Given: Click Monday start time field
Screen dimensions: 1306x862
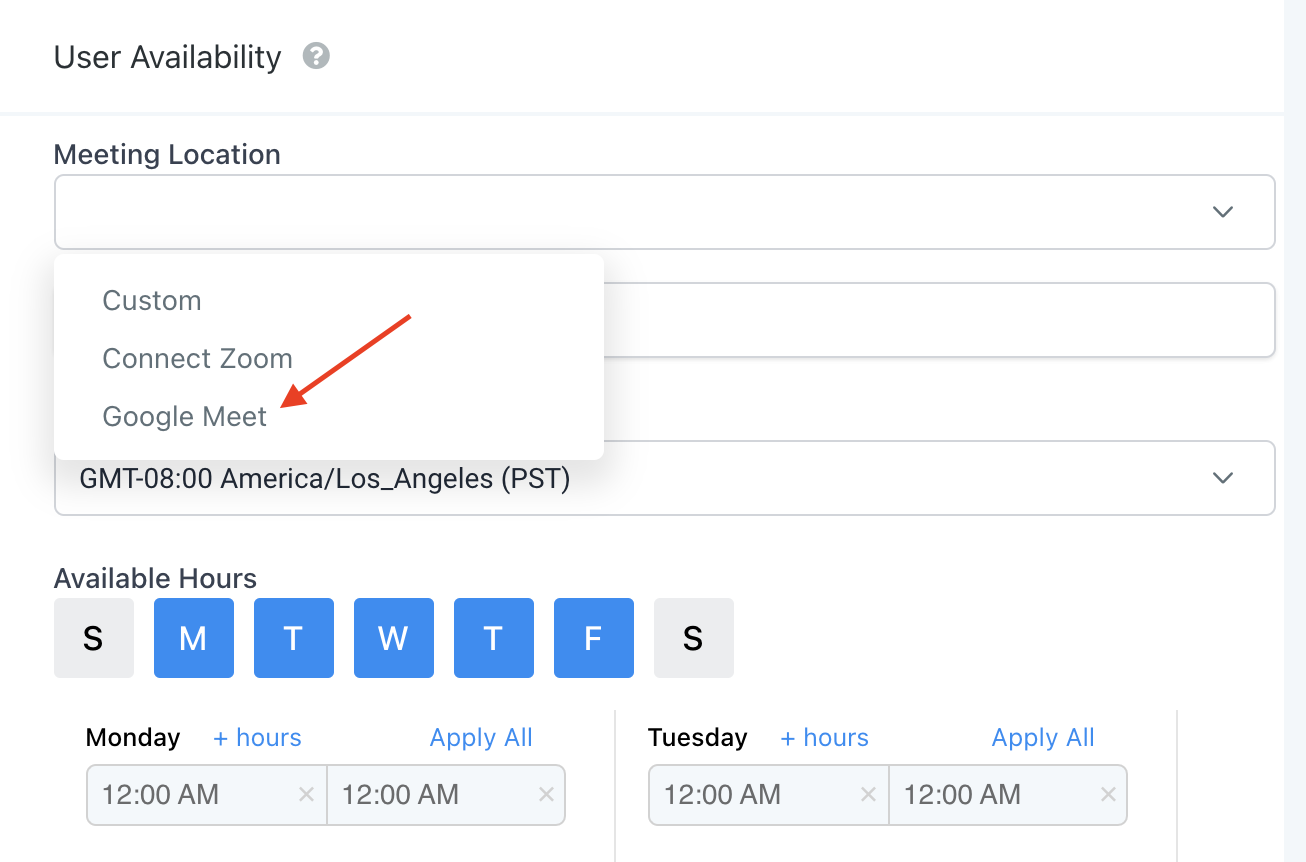Looking at the screenshot, I should pos(190,795).
